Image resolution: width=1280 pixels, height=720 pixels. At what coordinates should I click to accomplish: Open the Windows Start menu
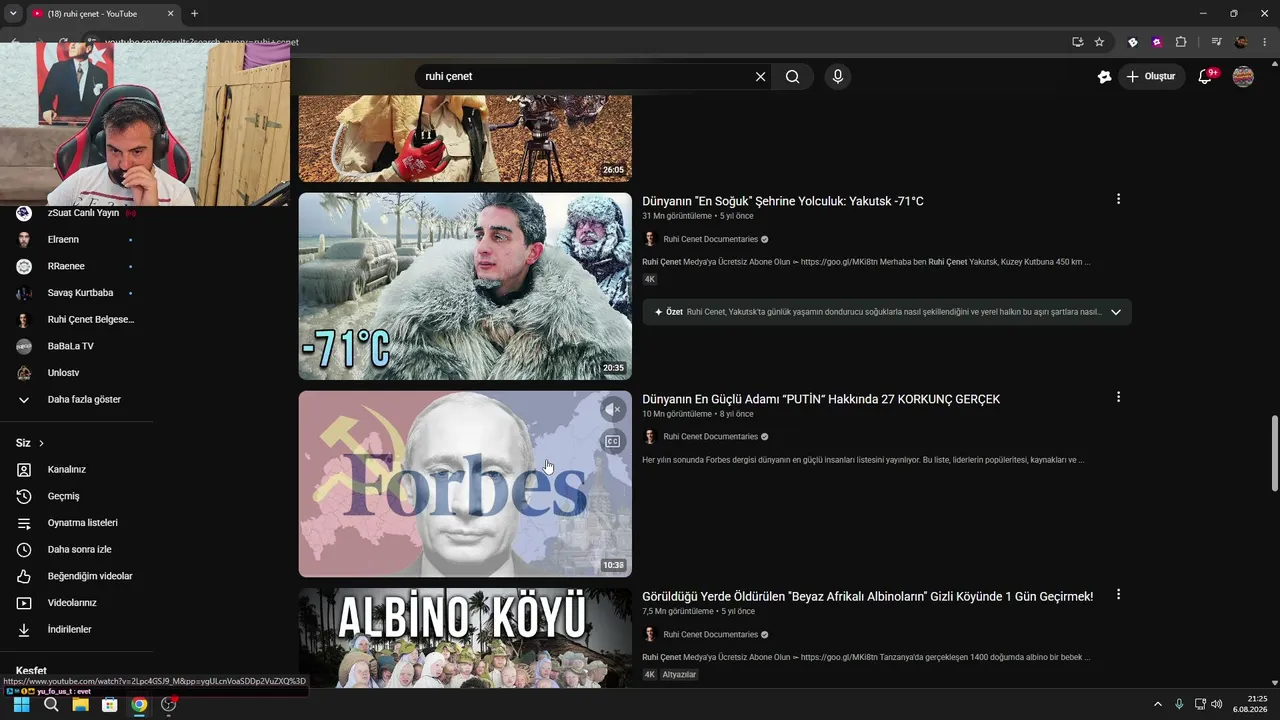point(21,704)
